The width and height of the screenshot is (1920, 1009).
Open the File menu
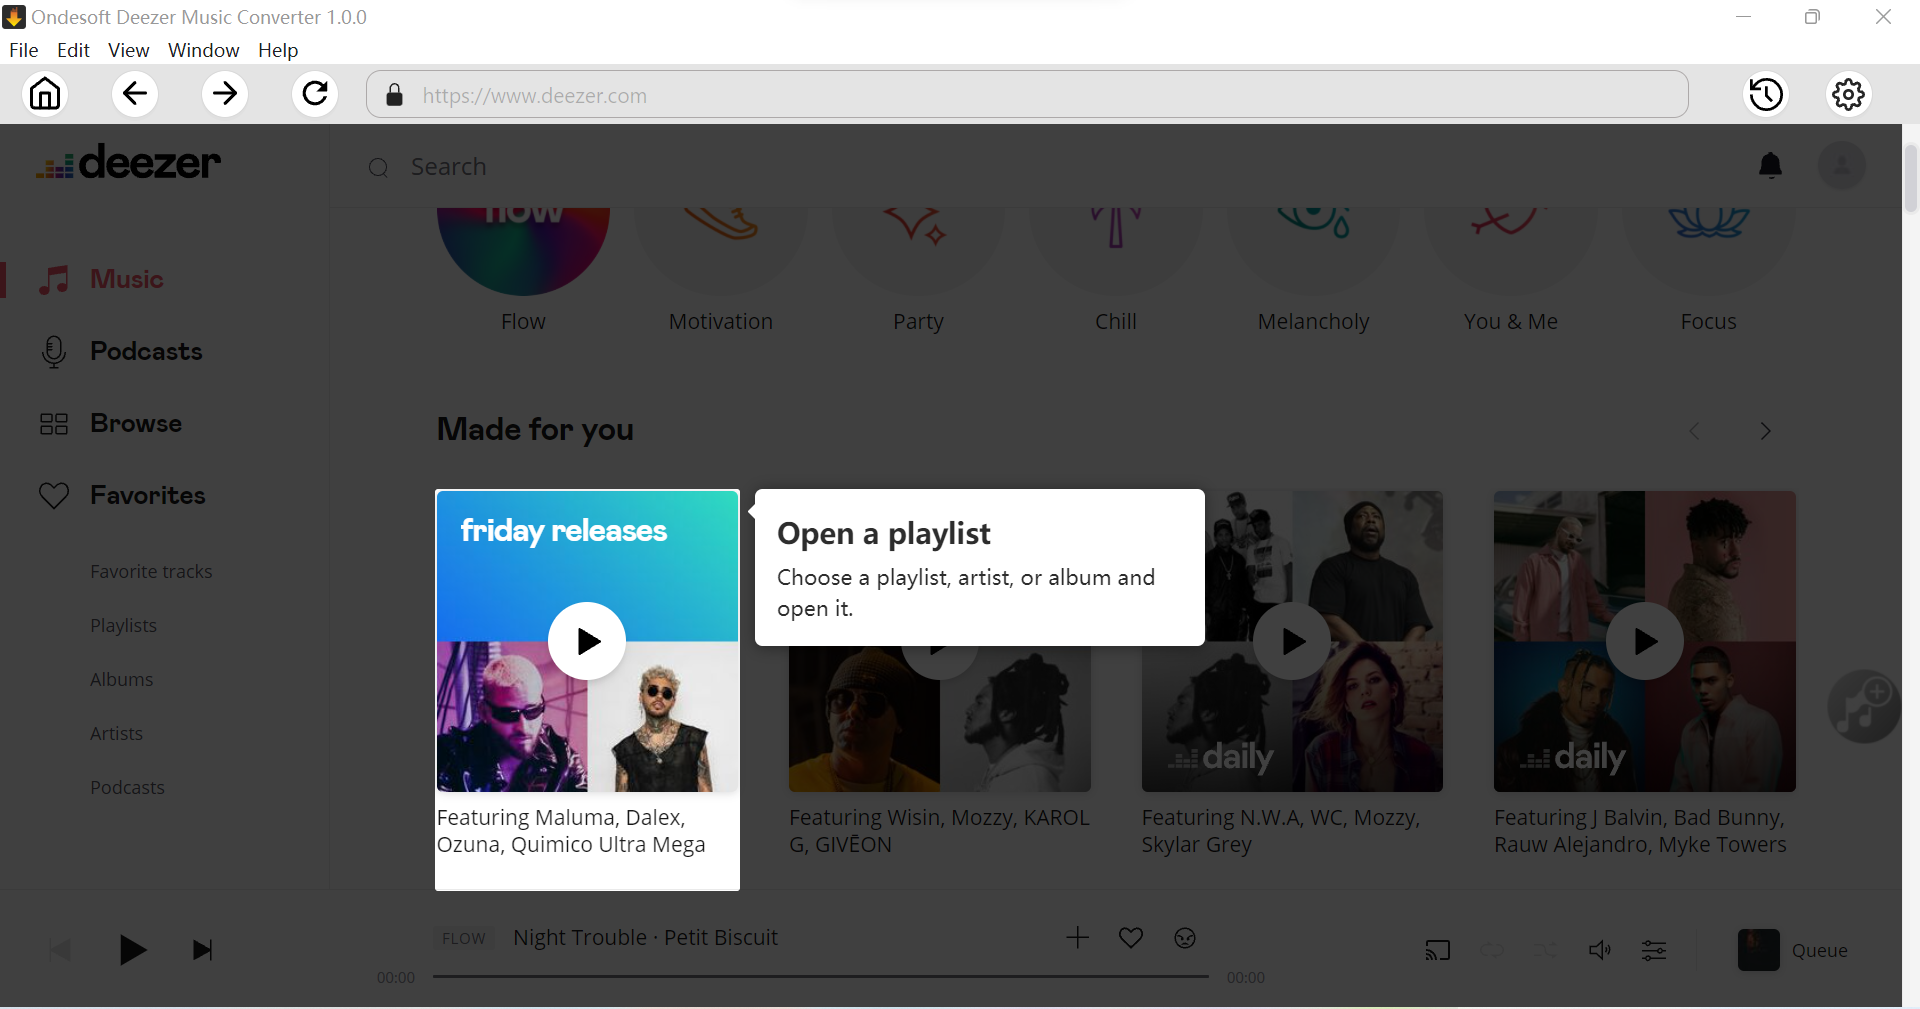pyautogui.click(x=23, y=50)
